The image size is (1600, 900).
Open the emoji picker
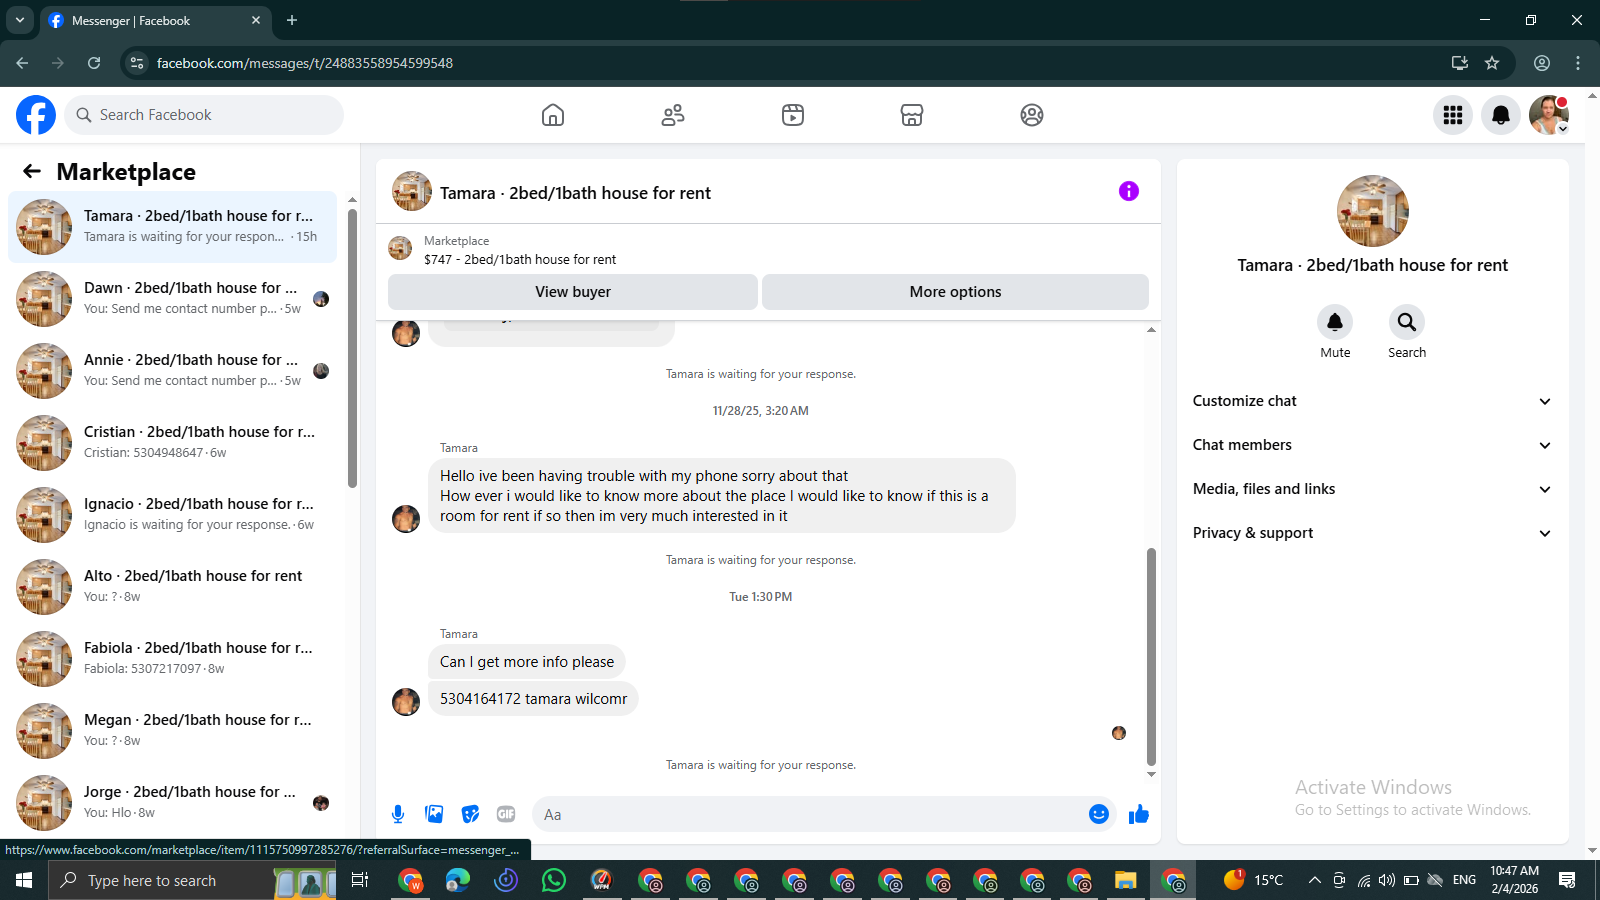[x=1099, y=814]
